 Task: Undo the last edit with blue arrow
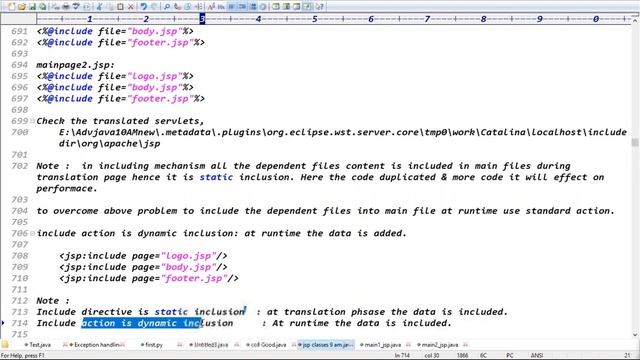(143, 7)
